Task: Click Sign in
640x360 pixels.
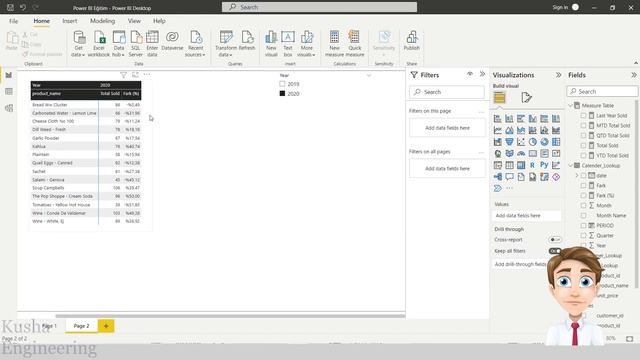Action: click(560, 7)
